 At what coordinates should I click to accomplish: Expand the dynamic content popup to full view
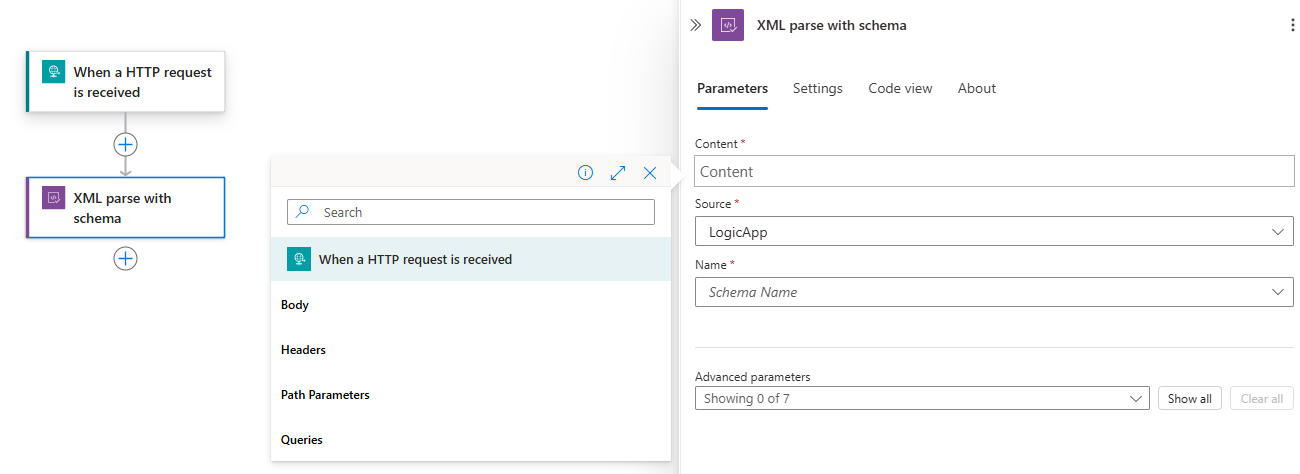point(618,173)
